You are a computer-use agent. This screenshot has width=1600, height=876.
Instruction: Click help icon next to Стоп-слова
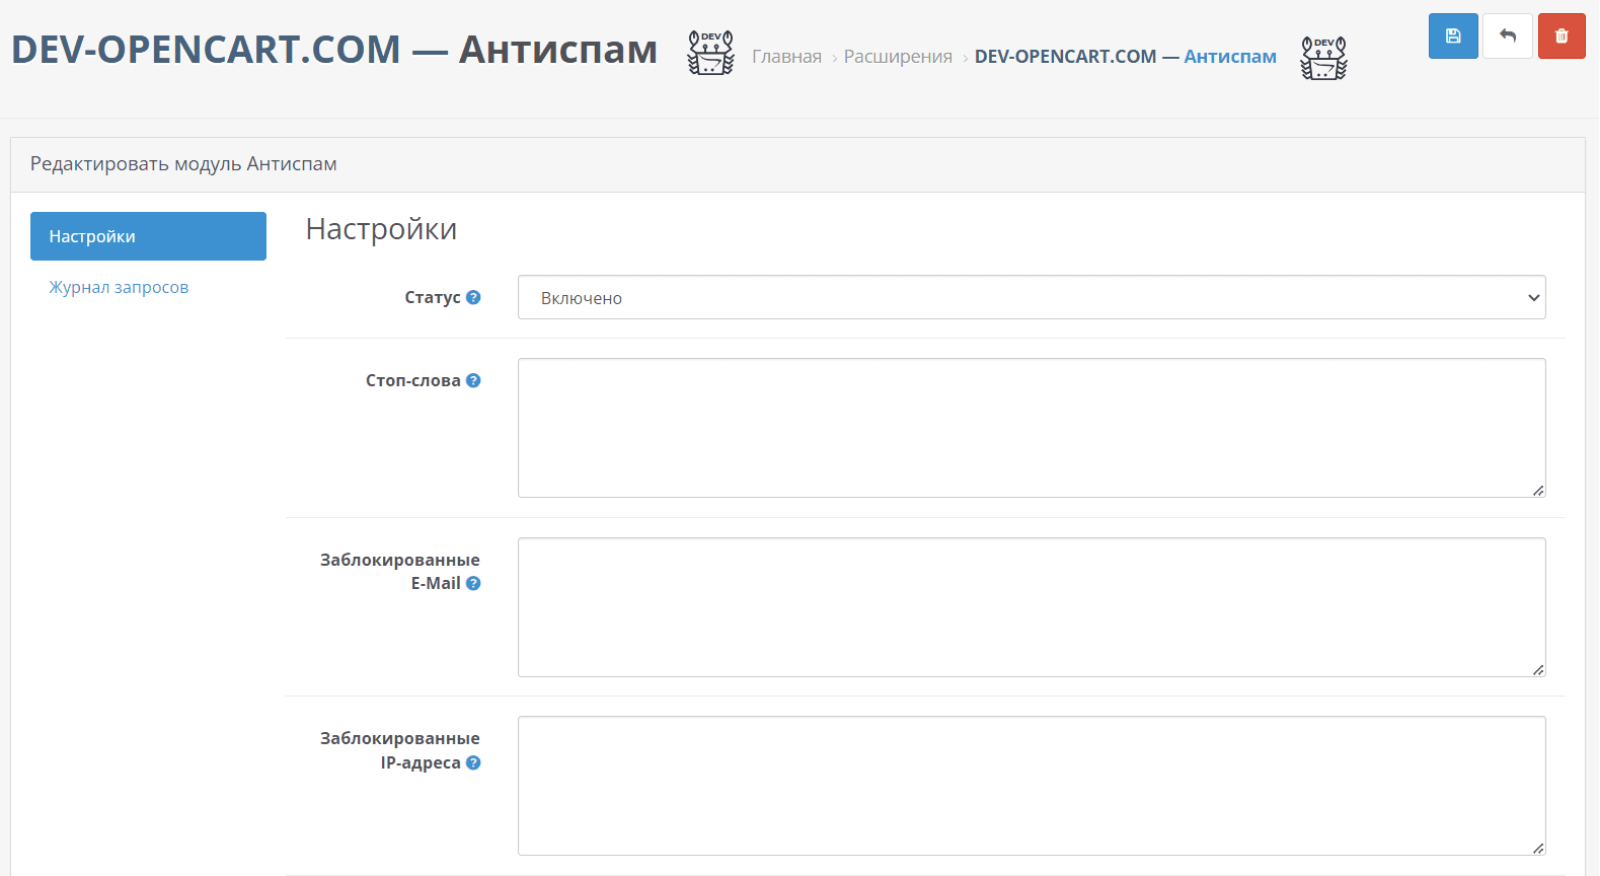(474, 380)
